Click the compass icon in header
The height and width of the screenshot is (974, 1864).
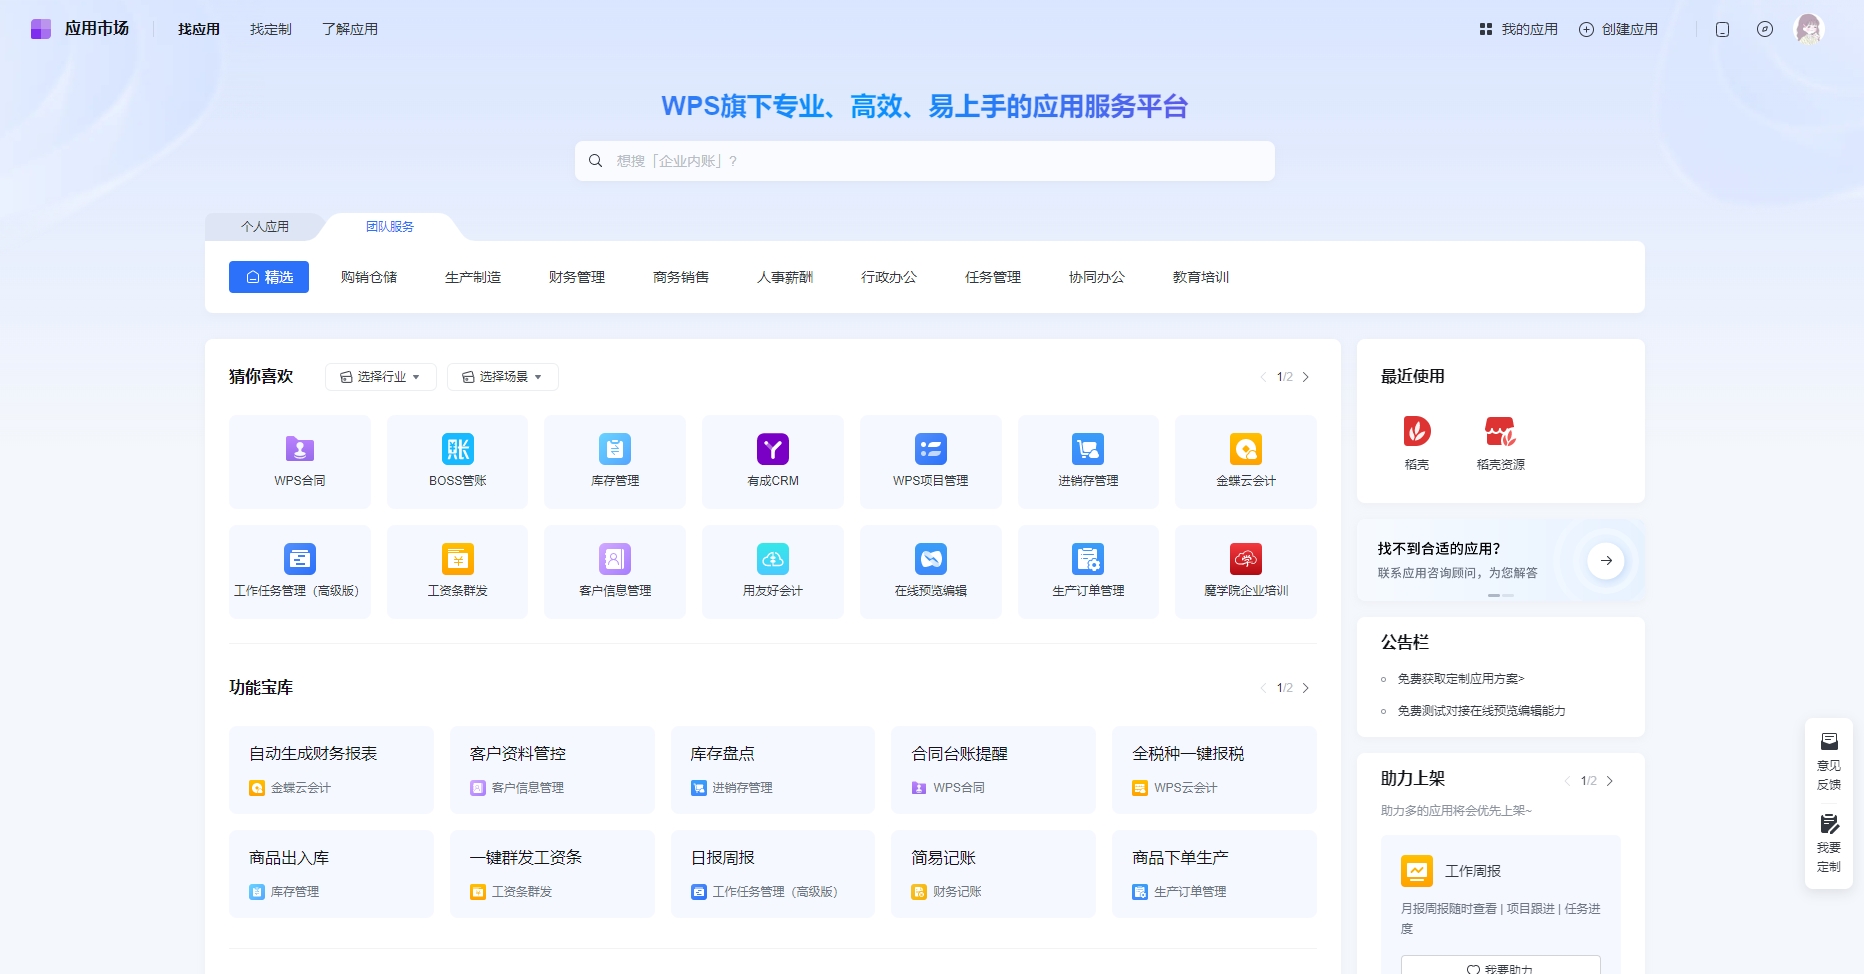pos(1765,29)
